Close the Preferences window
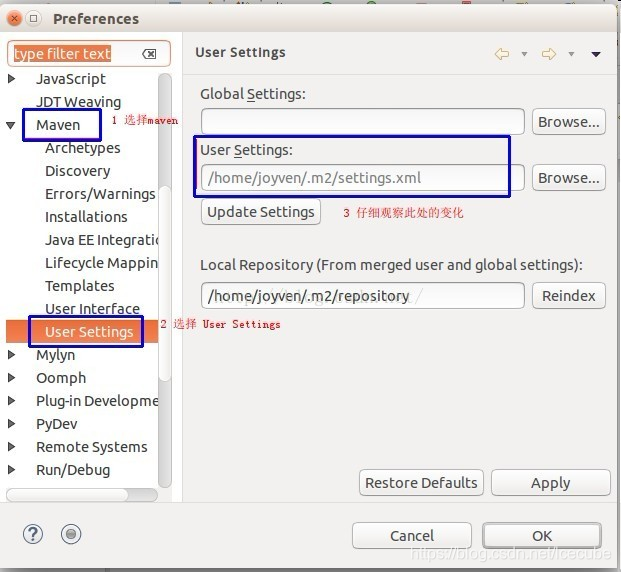 [x=14, y=18]
